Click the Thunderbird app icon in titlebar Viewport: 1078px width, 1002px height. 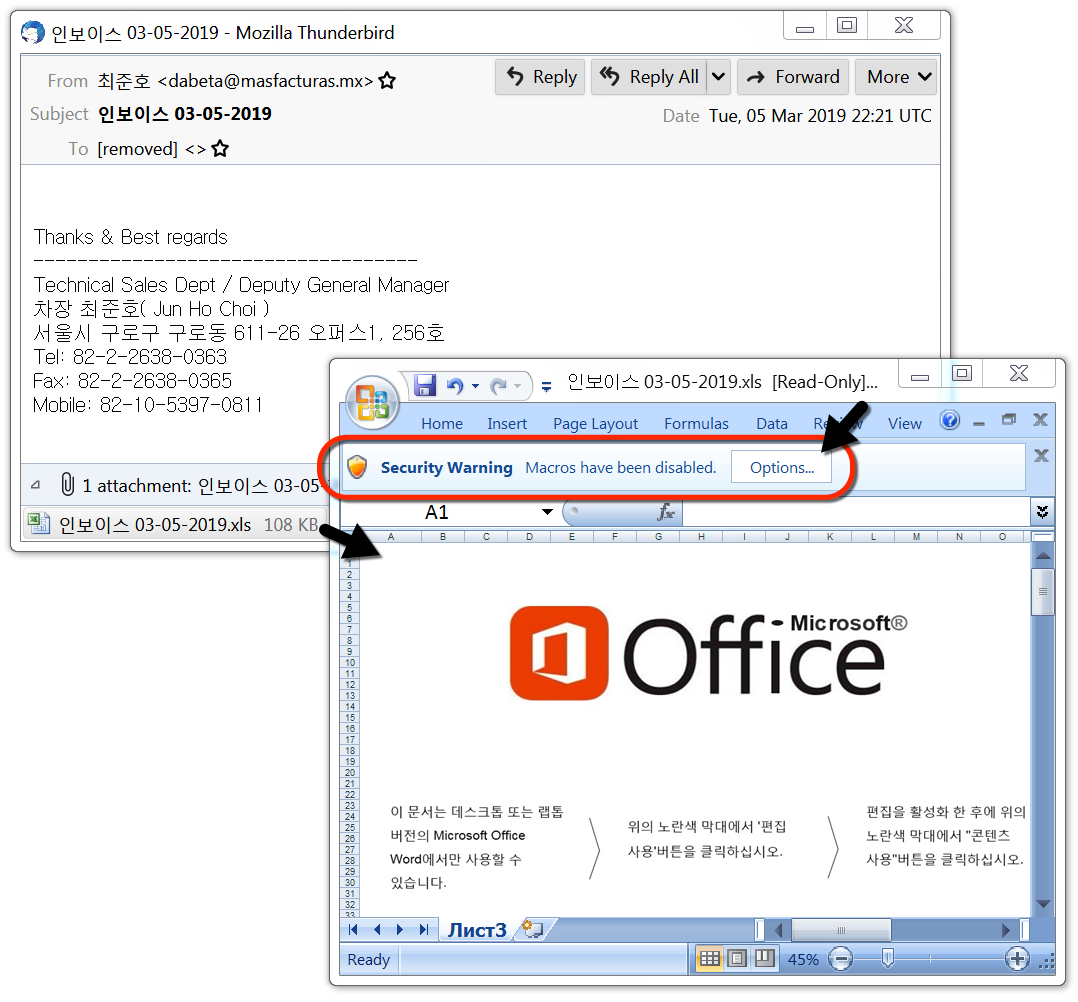[x=32, y=32]
